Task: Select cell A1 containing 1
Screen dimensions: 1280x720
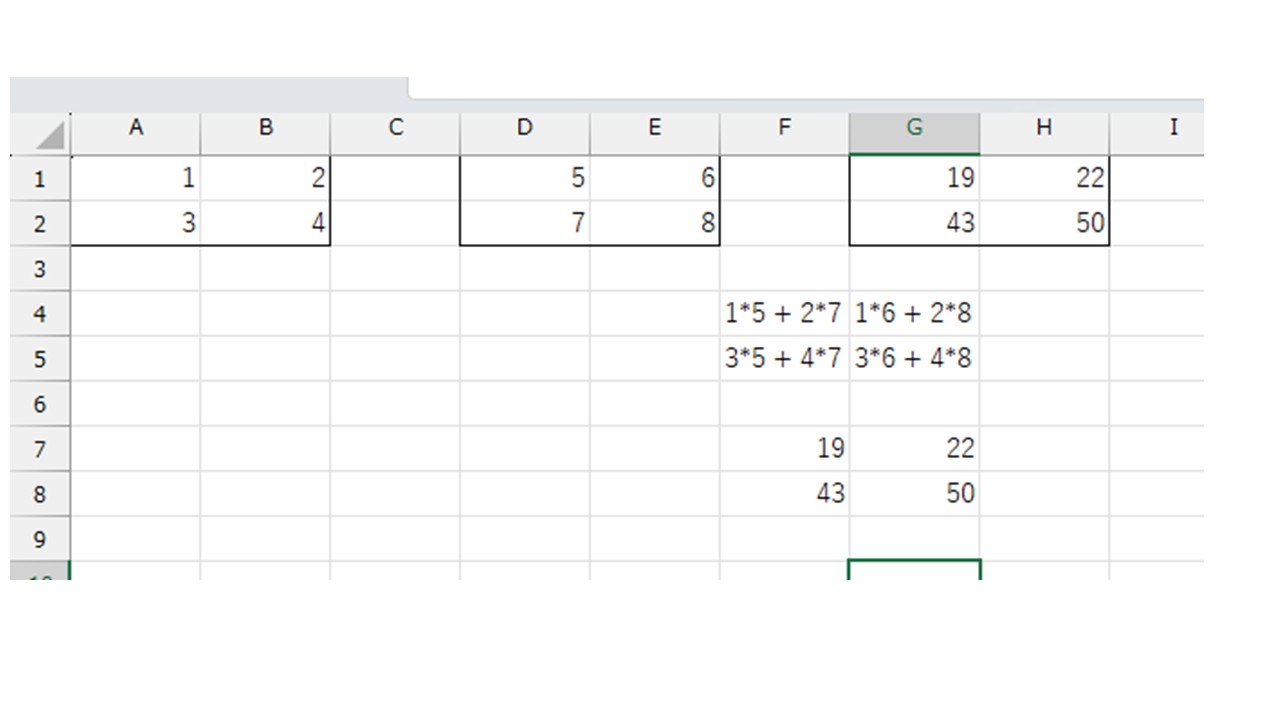Action: [x=136, y=179]
